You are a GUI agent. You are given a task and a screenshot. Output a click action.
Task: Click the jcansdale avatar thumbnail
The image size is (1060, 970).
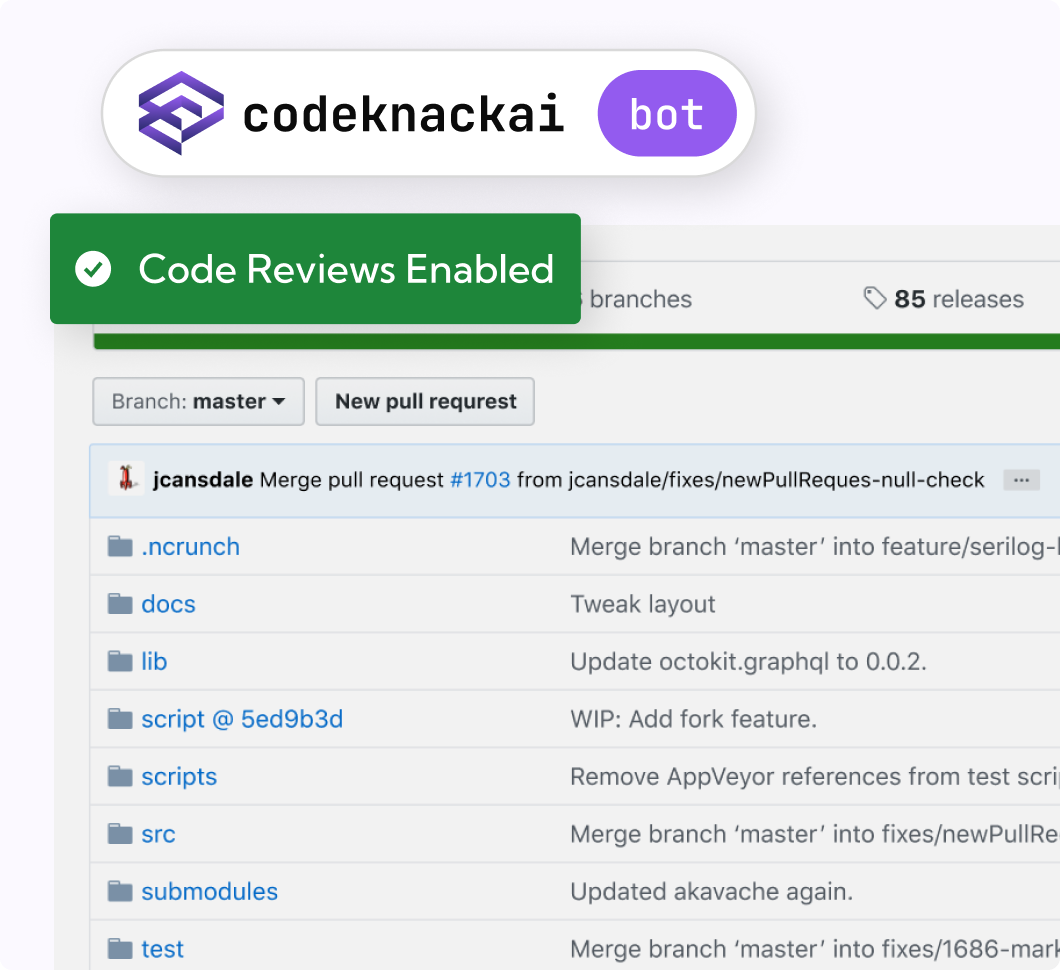[x=126, y=479]
